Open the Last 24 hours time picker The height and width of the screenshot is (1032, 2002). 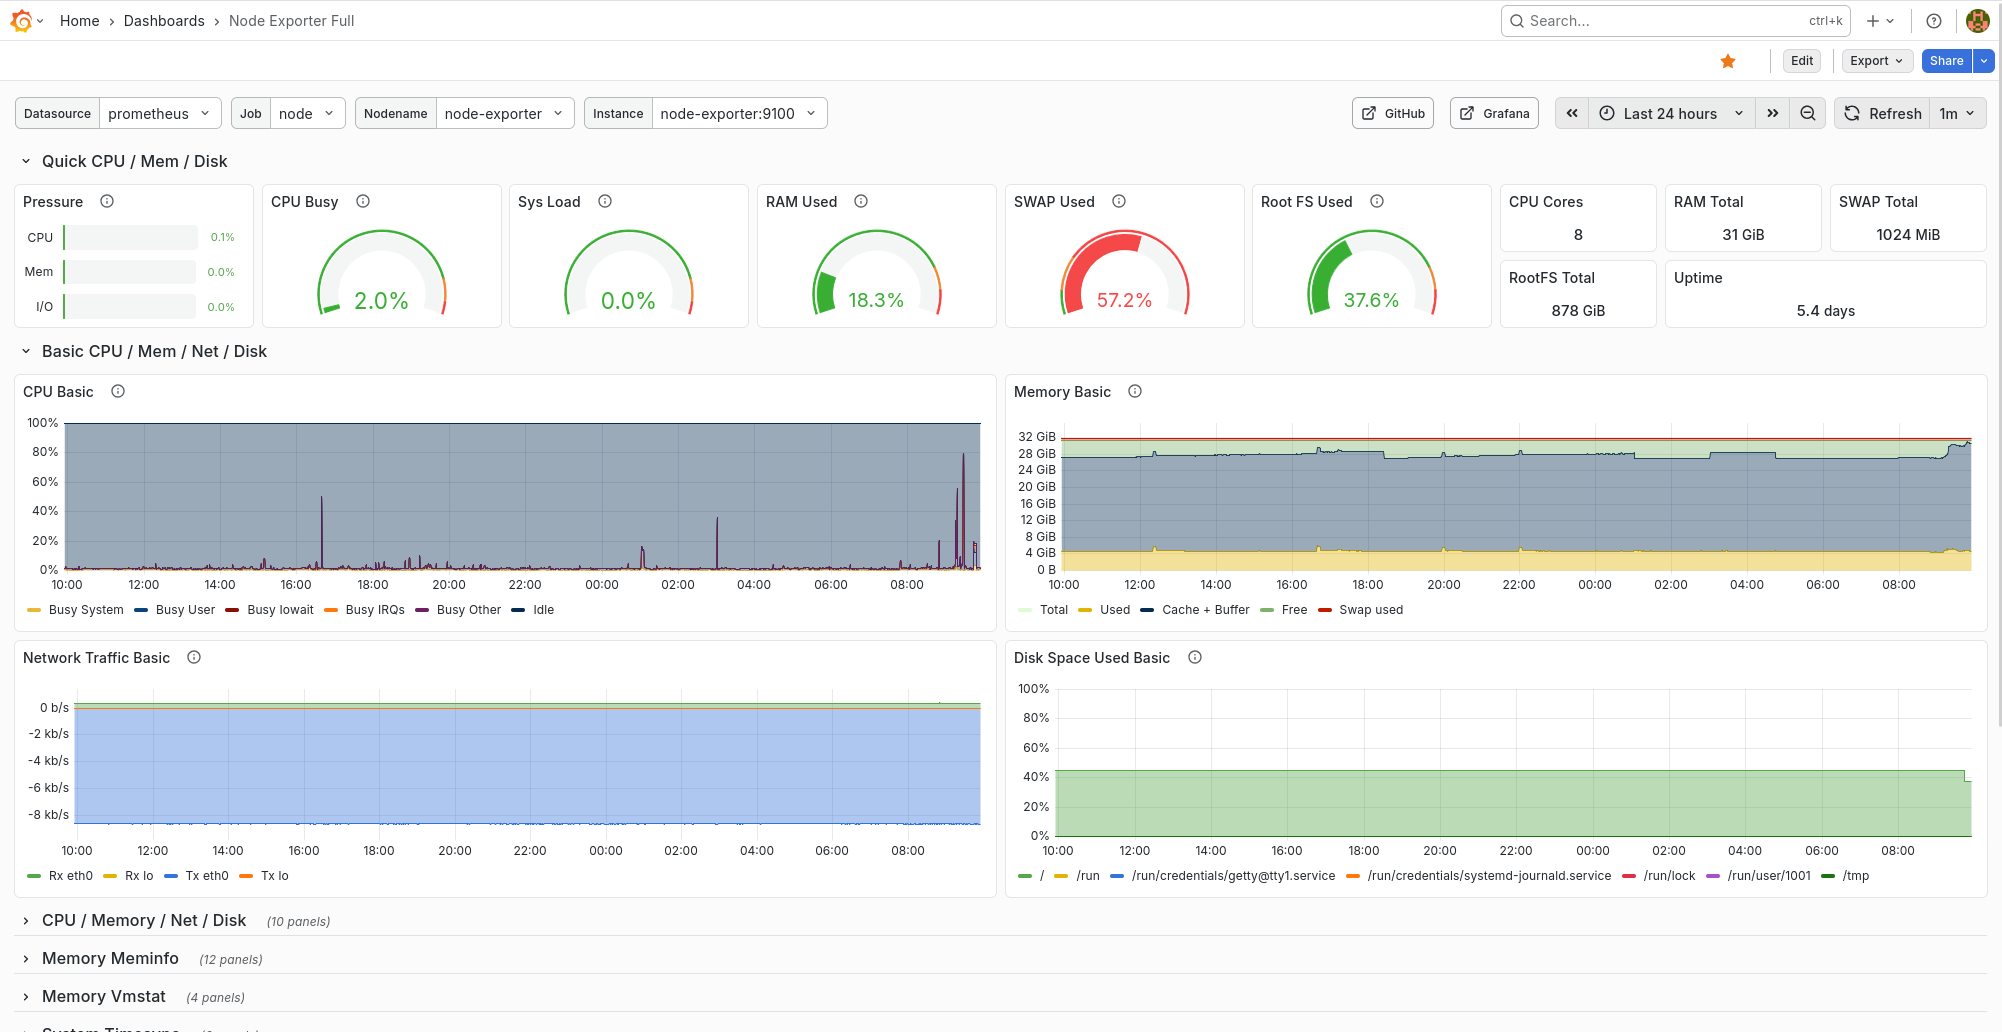1671,113
